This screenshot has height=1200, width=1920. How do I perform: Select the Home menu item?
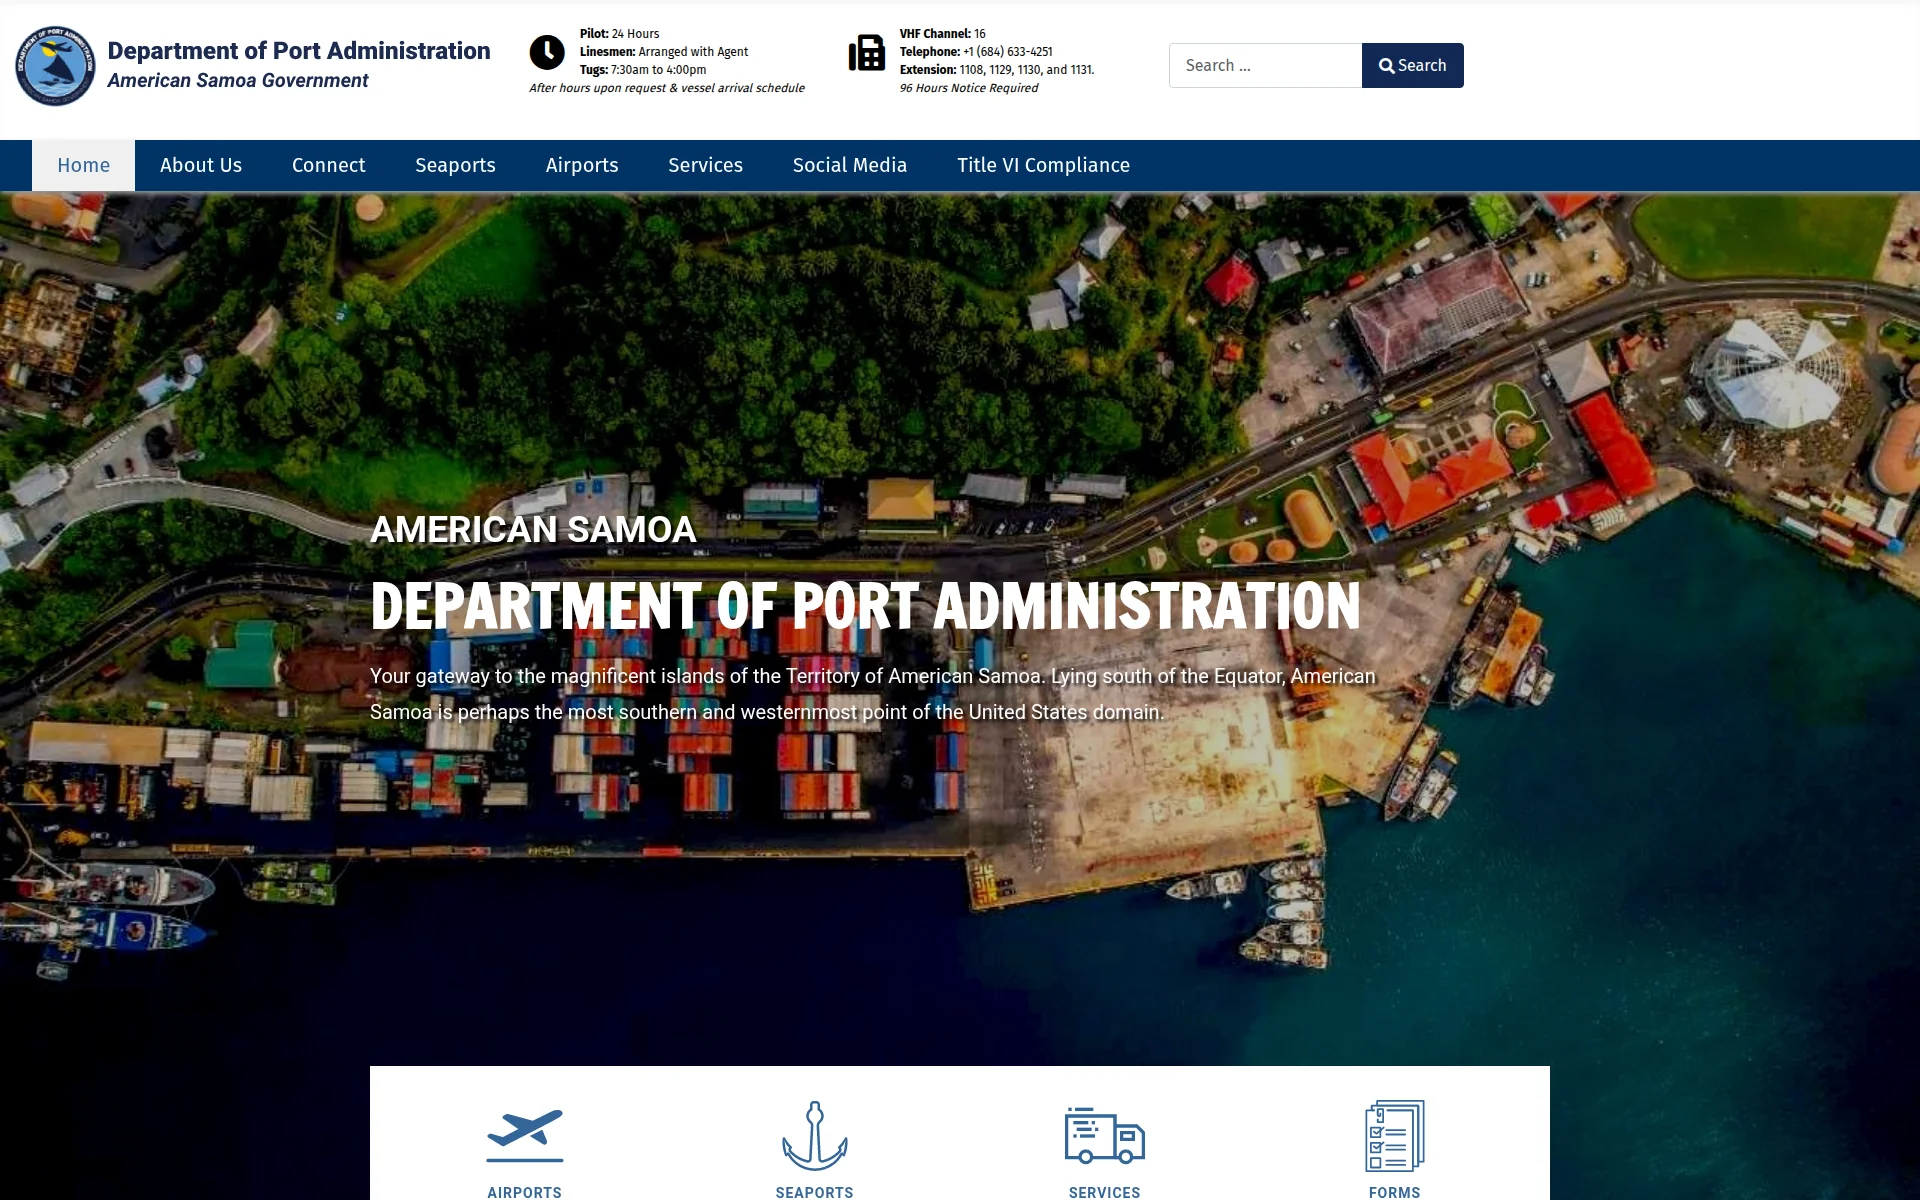pyautogui.click(x=83, y=165)
